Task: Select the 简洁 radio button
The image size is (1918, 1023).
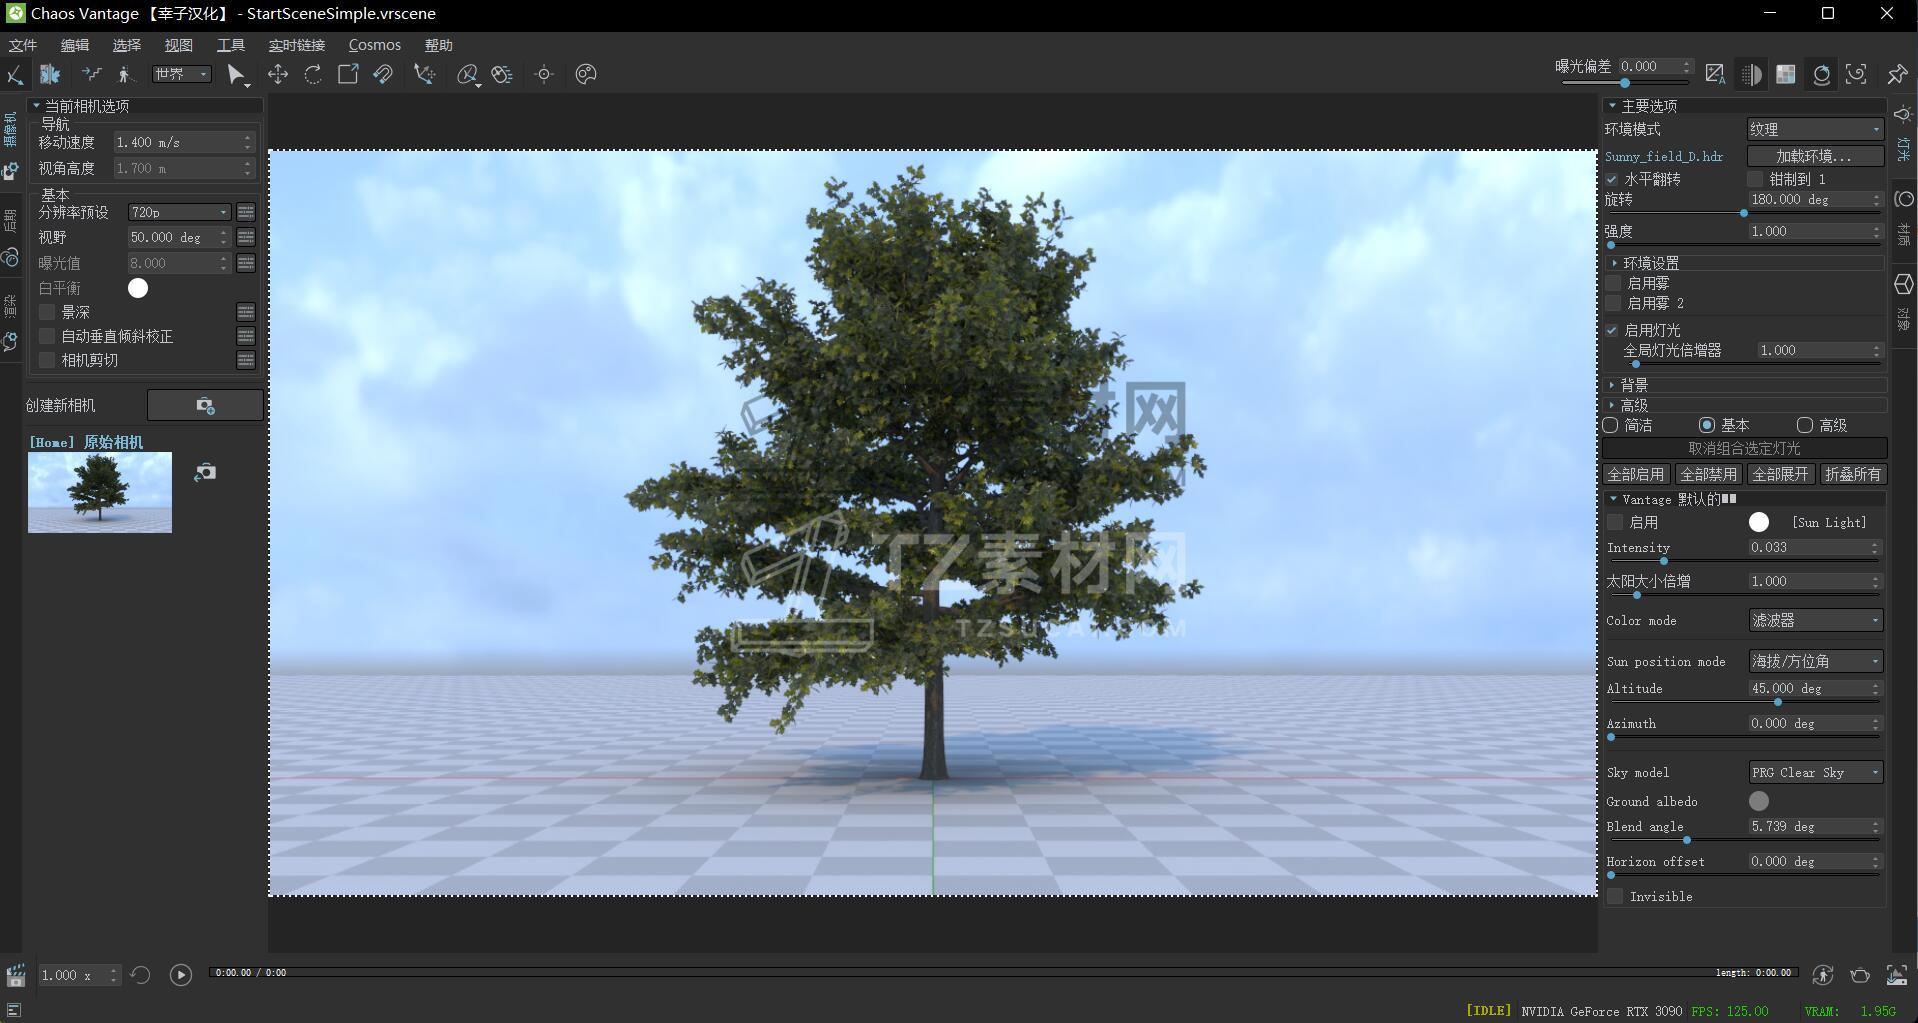Action: click(1610, 425)
